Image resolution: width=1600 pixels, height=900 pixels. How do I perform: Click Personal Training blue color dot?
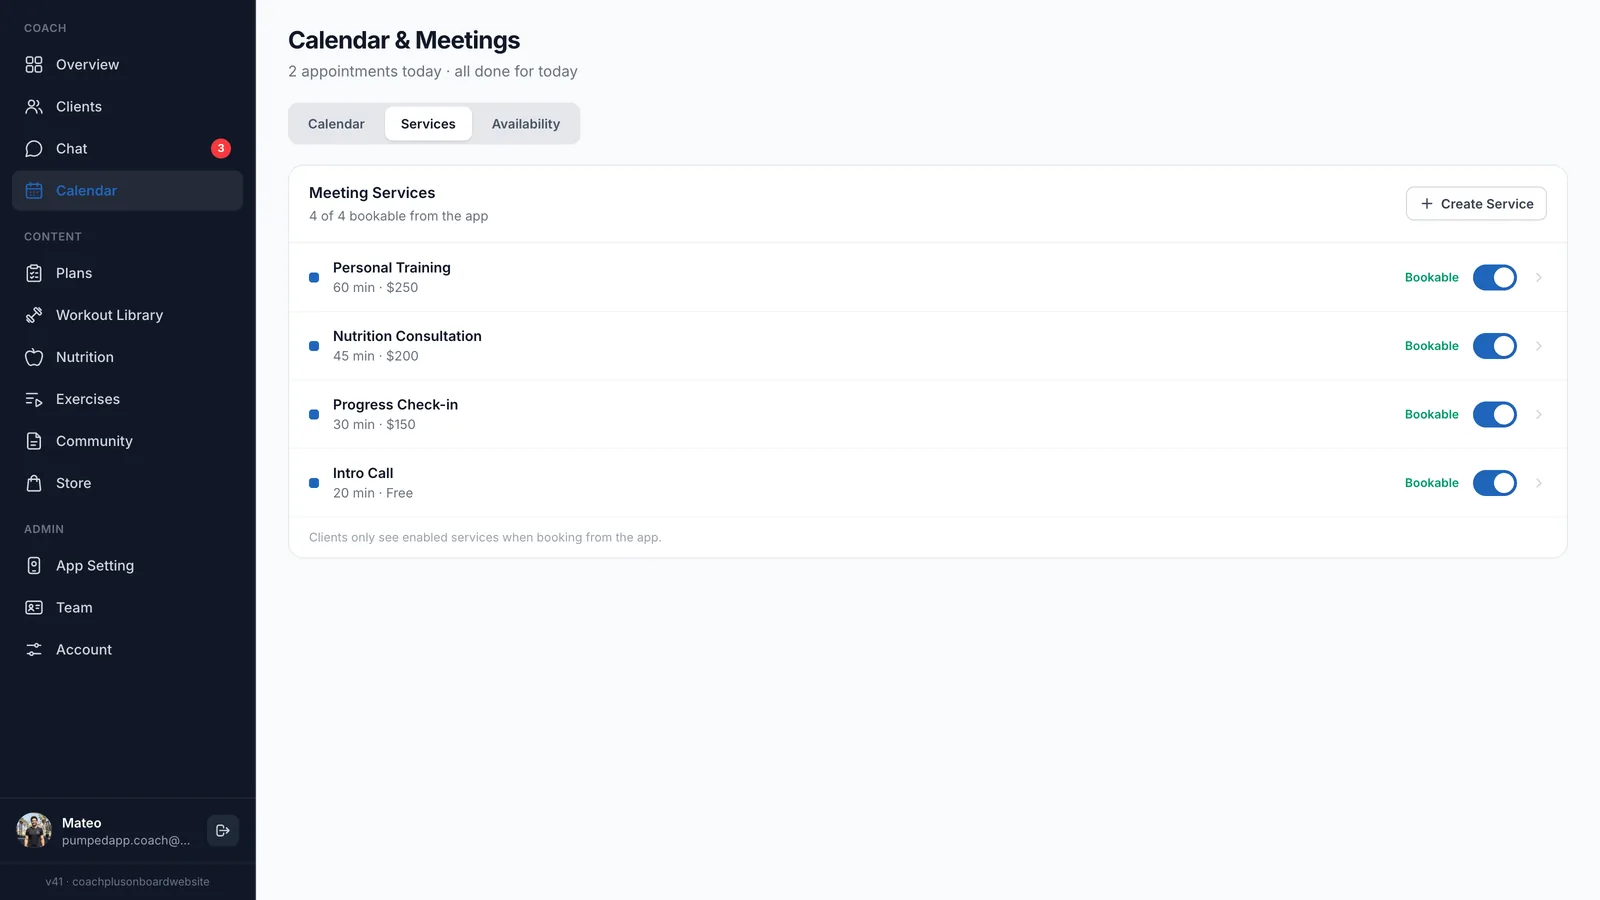tap(314, 277)
